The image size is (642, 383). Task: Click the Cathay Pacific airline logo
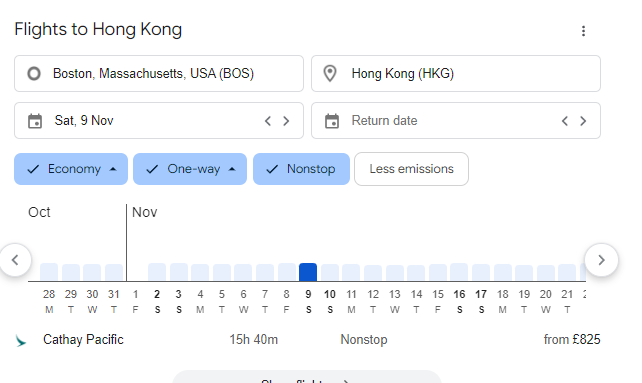click(21, 340)
